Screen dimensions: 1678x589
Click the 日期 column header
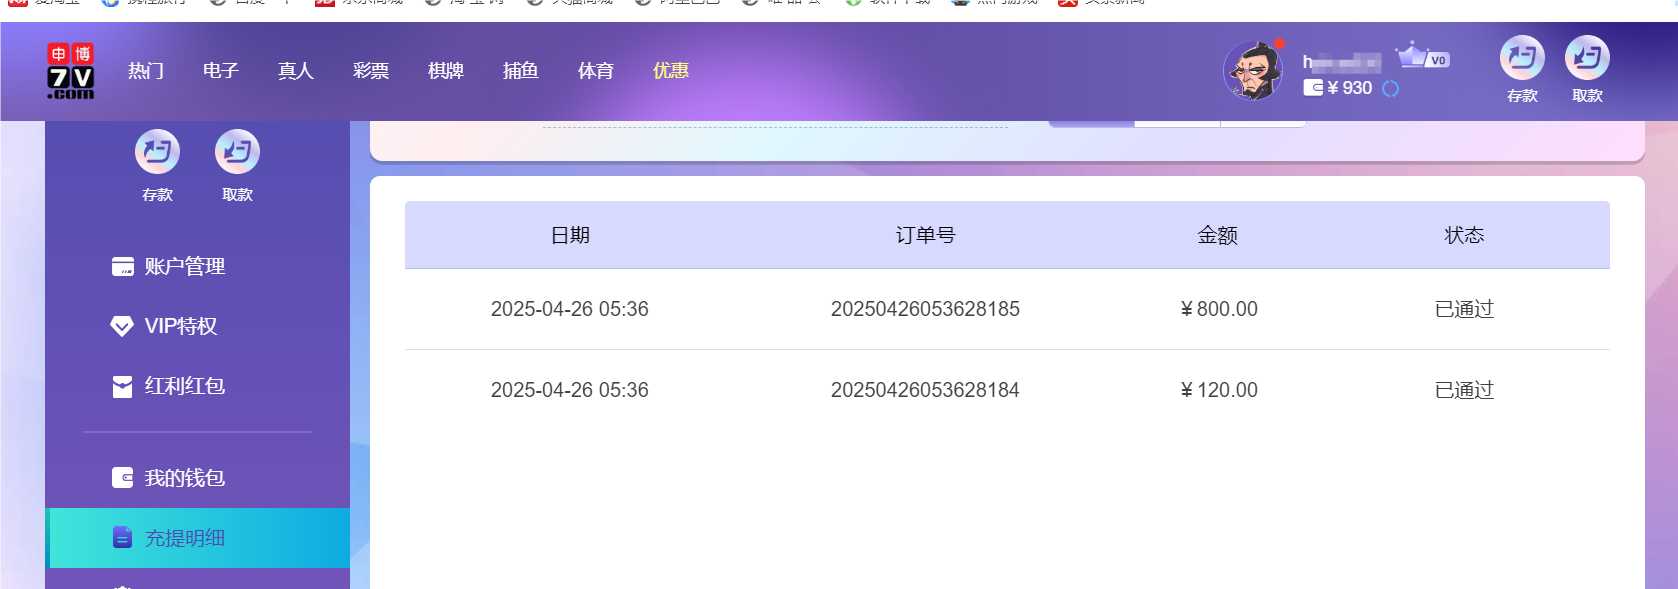point(570,235)
